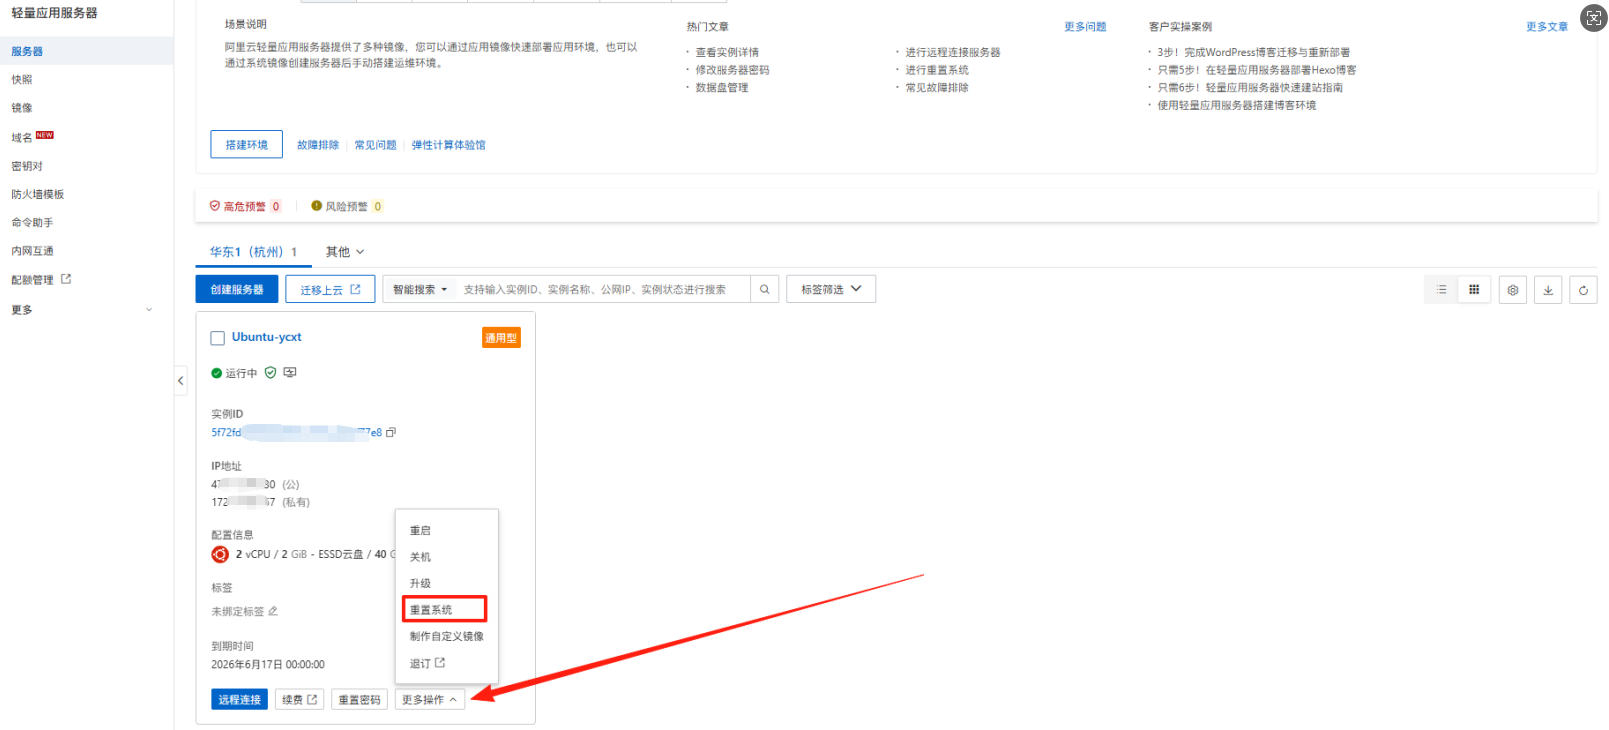Open the 进行远程连接服务器 article
Viewport: 1609px width, 730px height.
(953, 52)
